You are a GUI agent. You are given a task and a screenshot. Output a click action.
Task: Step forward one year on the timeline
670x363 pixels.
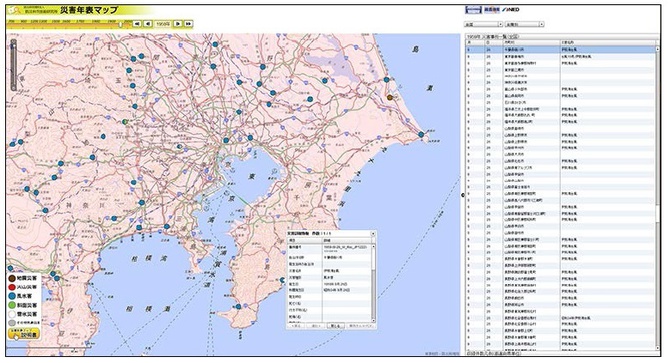178,24
